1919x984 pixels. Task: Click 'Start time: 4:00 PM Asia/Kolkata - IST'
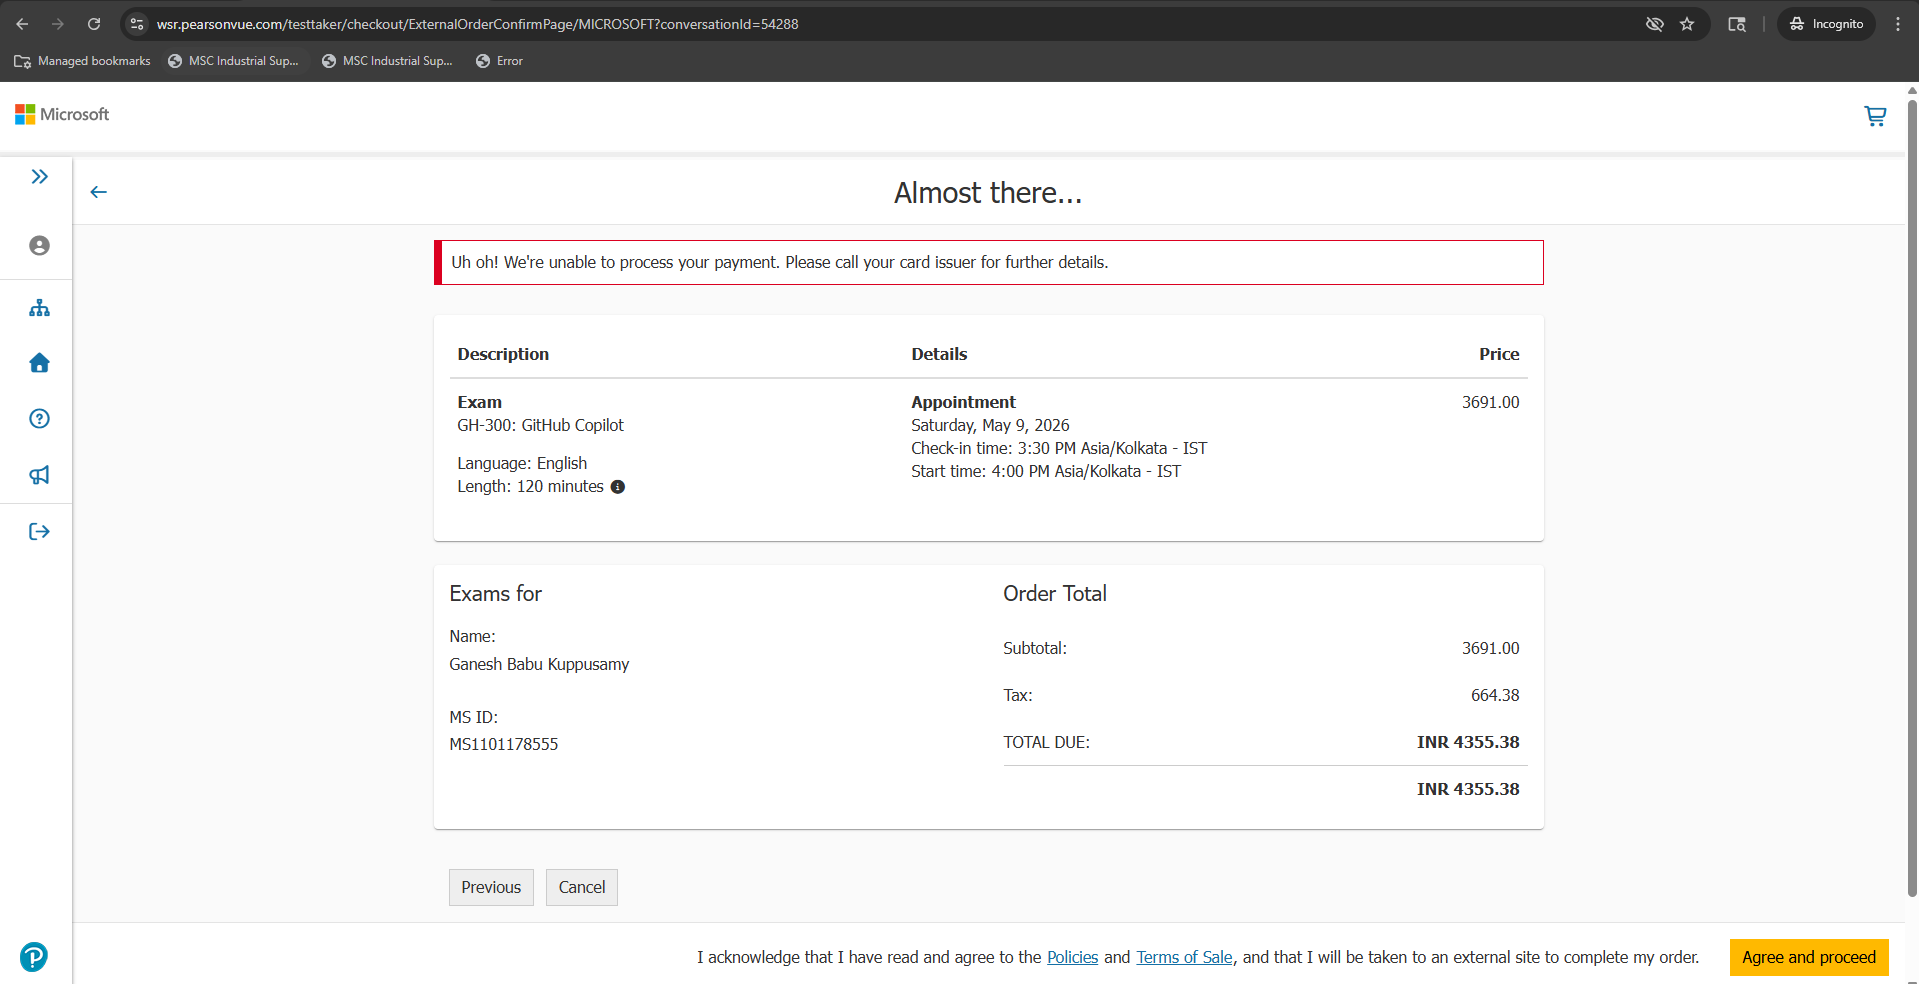(1046, 471)
